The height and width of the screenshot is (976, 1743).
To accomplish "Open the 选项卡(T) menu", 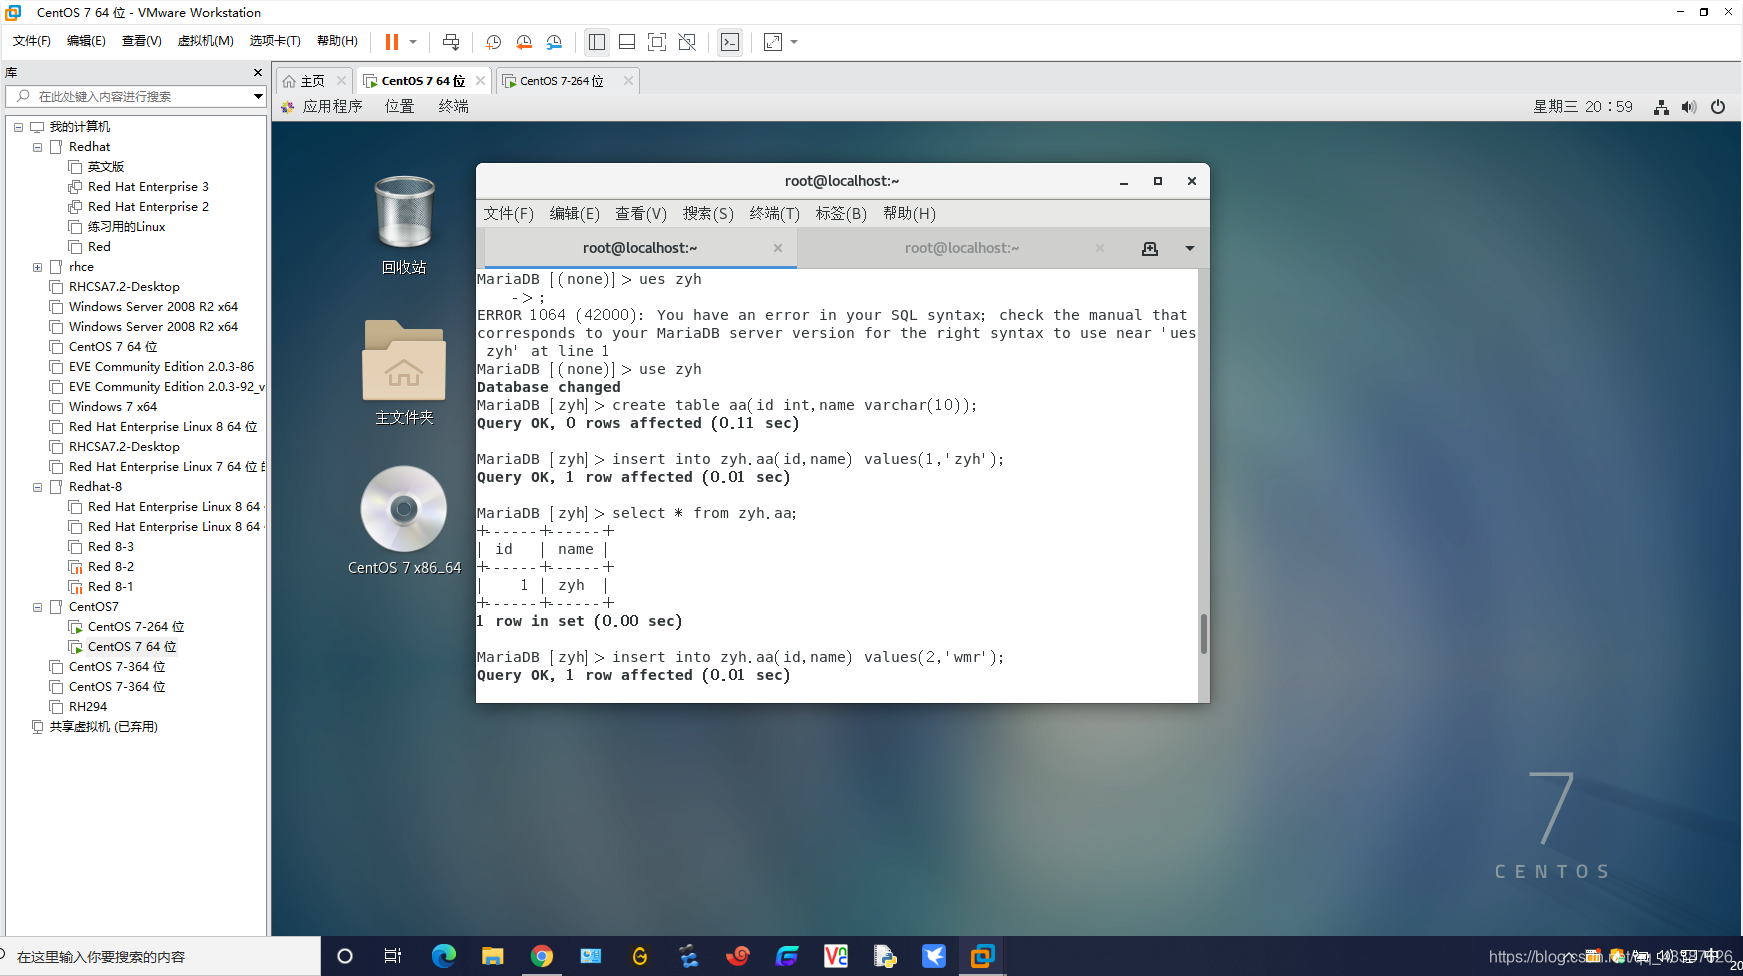I will [x=275, y=41].
